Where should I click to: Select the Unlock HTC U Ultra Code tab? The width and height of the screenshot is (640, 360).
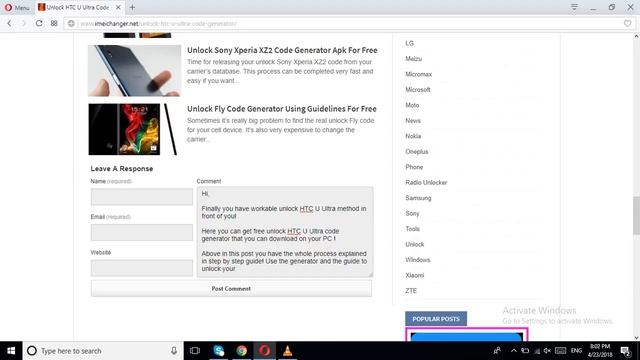[x=79, y=7]
